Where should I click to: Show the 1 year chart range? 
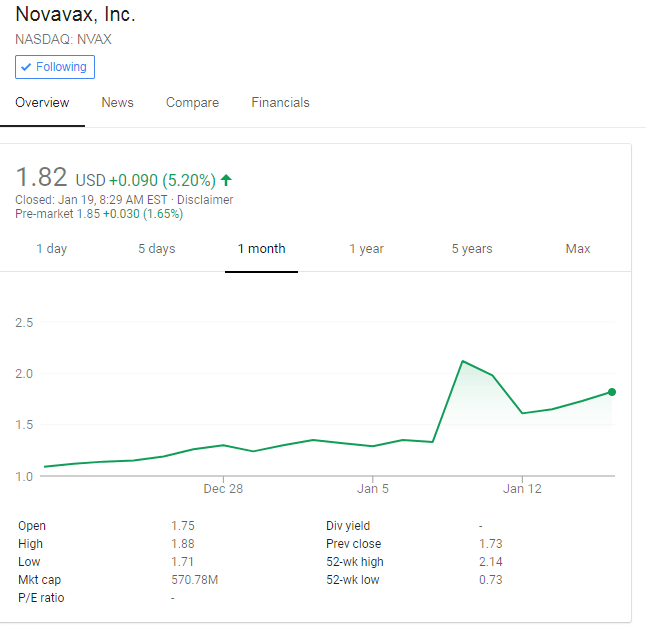(366, 249)
